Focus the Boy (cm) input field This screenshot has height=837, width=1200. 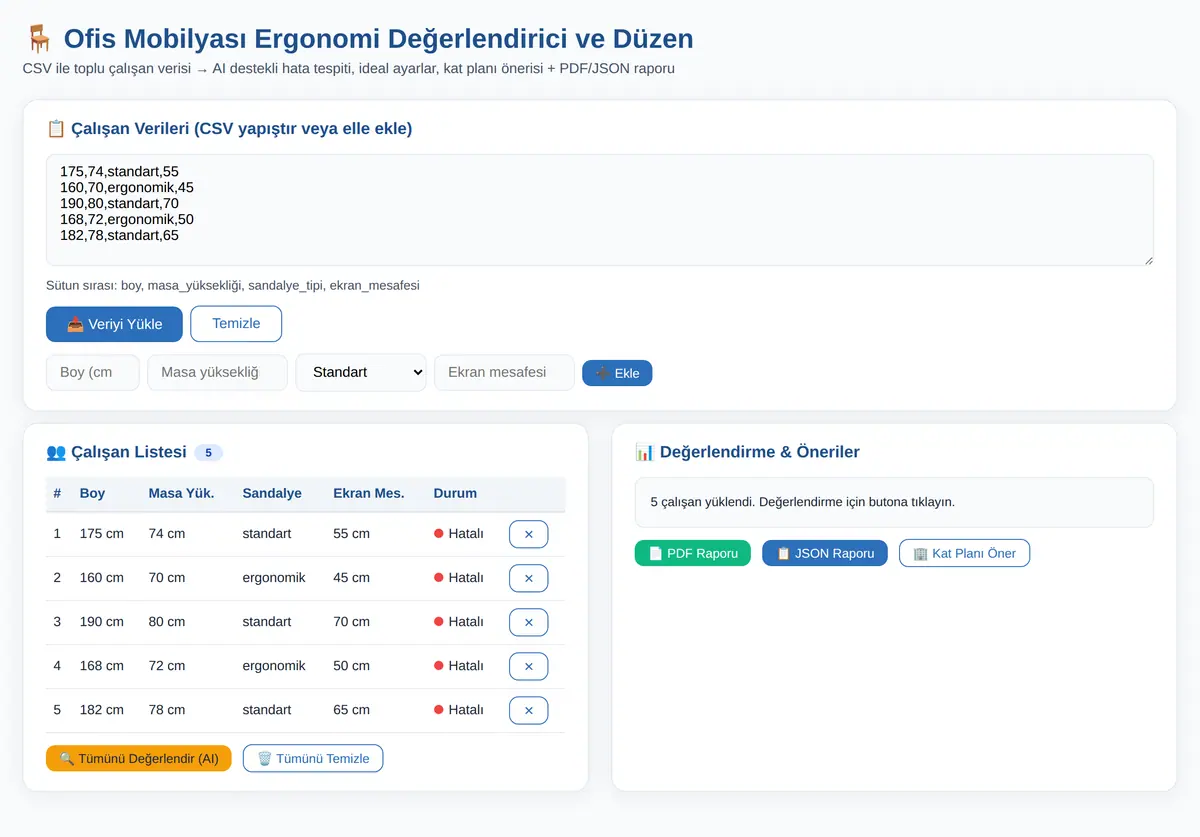click(x=93, y=372)
